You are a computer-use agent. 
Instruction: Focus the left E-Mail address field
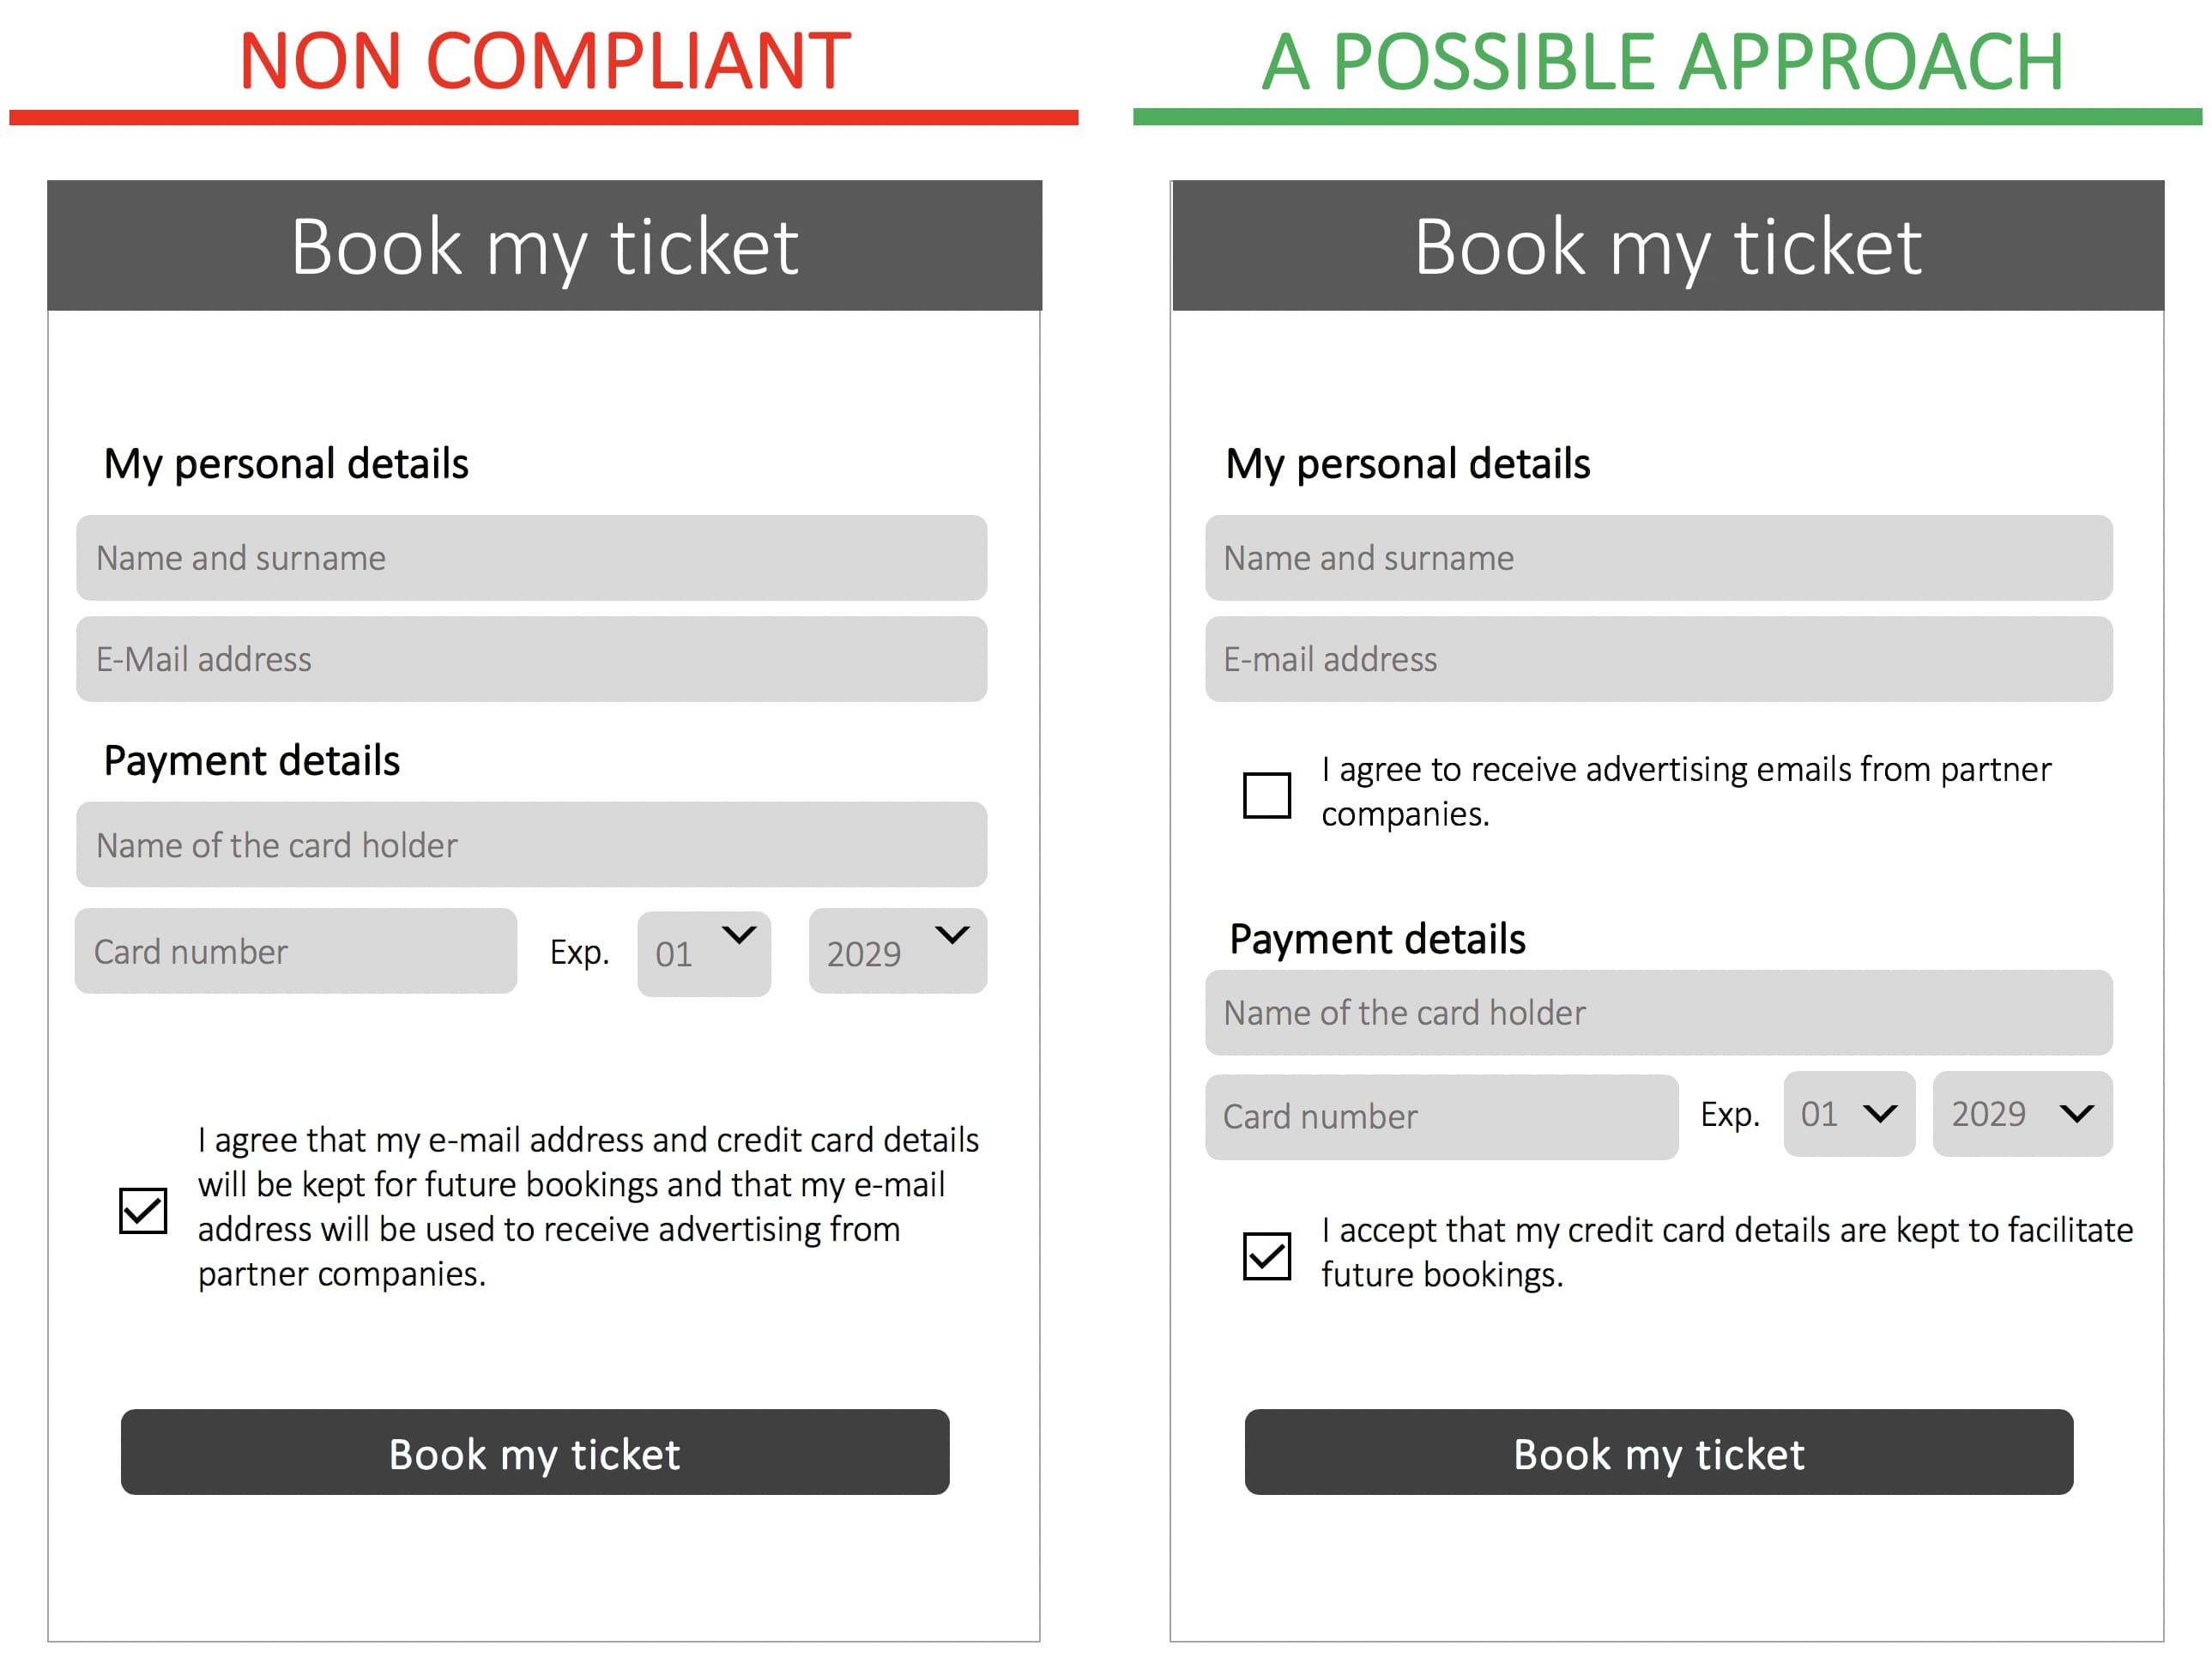click(x=532, y=659)
